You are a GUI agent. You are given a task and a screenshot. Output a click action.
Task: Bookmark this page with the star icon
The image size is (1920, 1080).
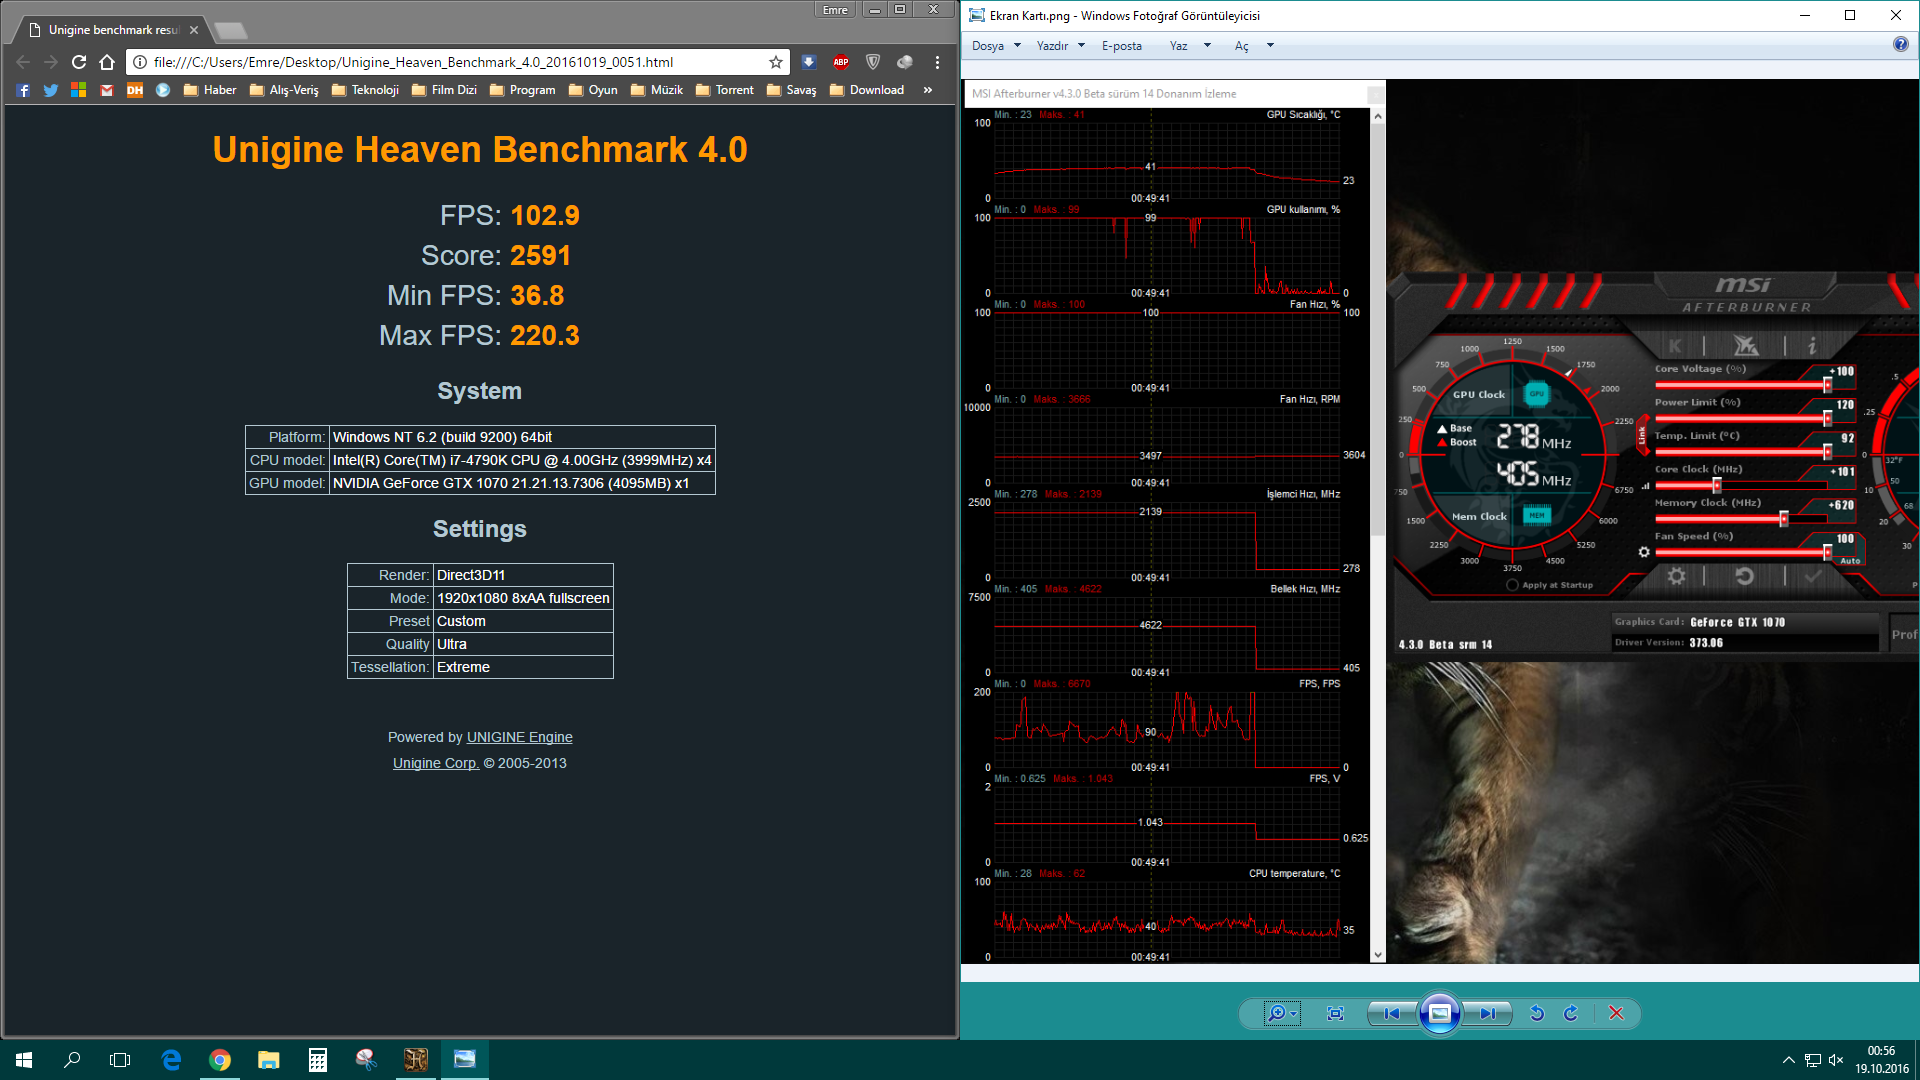click(x=776, y=62)
